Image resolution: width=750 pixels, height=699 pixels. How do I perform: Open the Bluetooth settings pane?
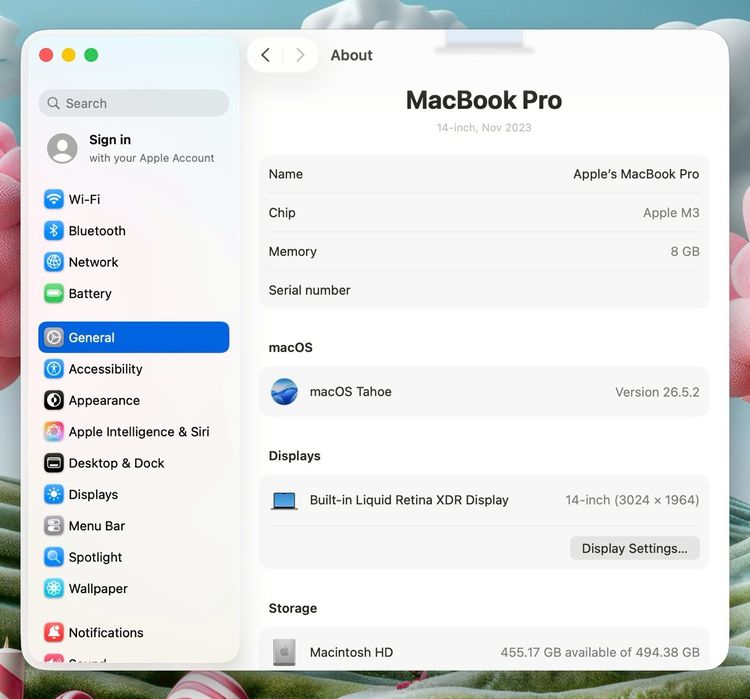pos(133,231)
